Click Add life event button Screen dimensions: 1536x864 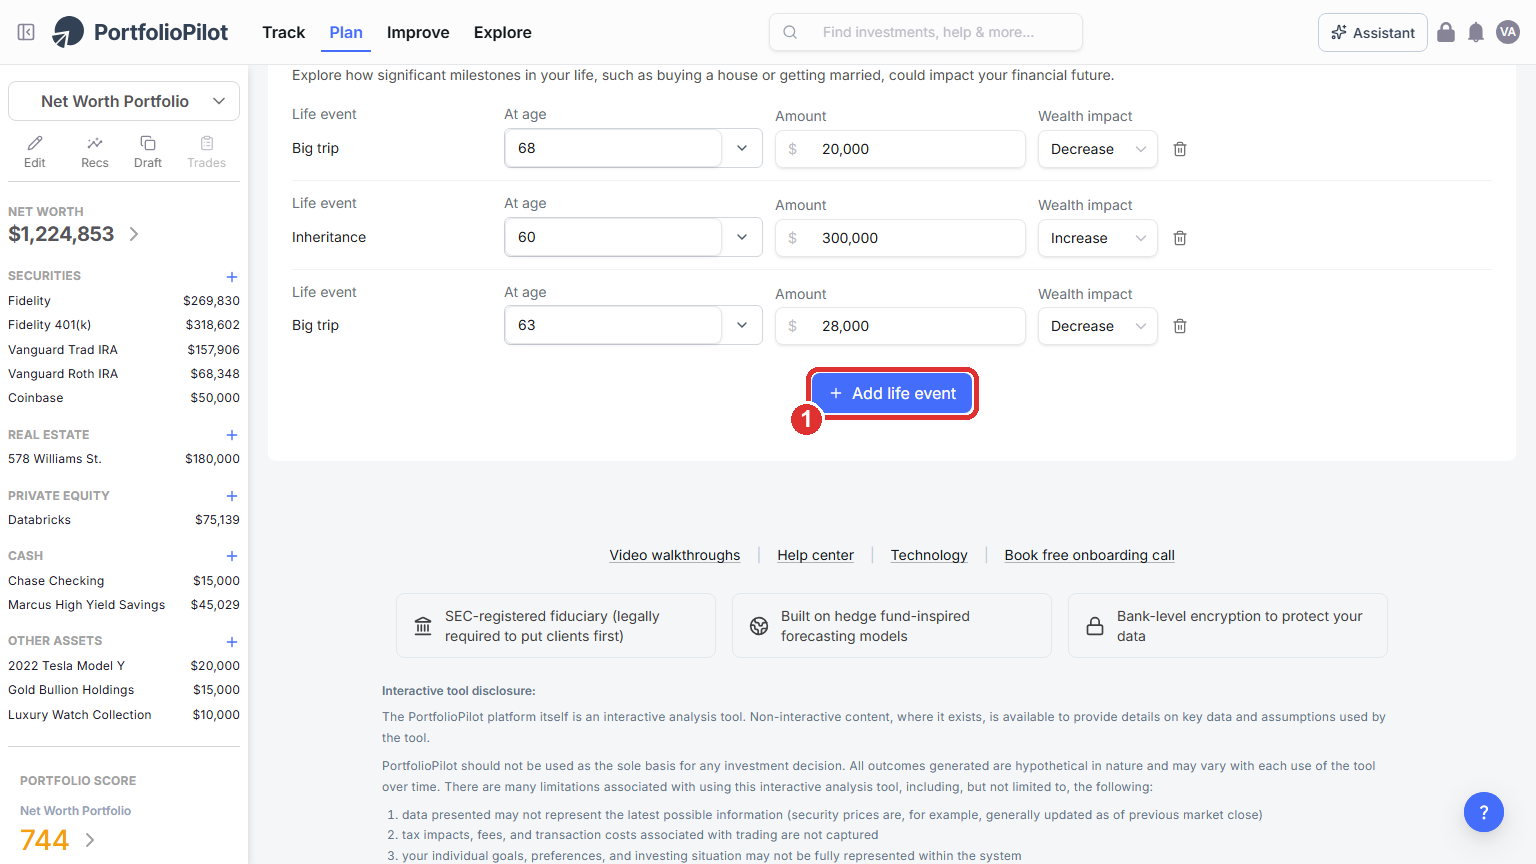point(892,393)
